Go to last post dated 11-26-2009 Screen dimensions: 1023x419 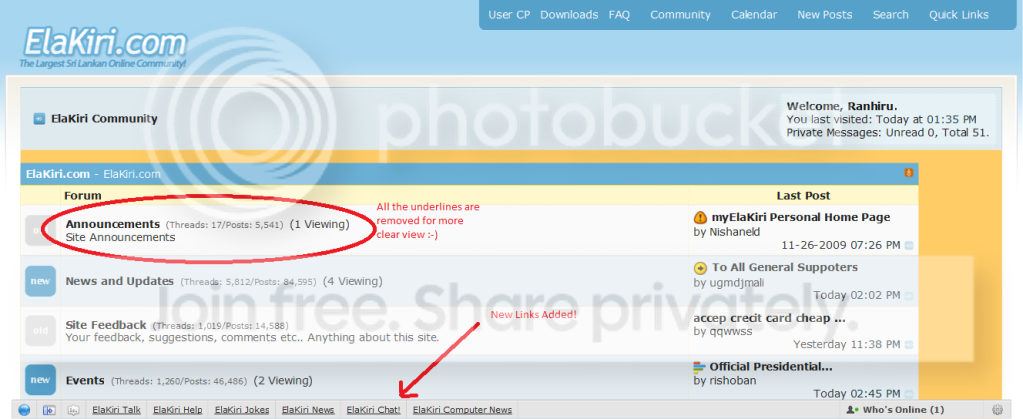pos(909,246)
